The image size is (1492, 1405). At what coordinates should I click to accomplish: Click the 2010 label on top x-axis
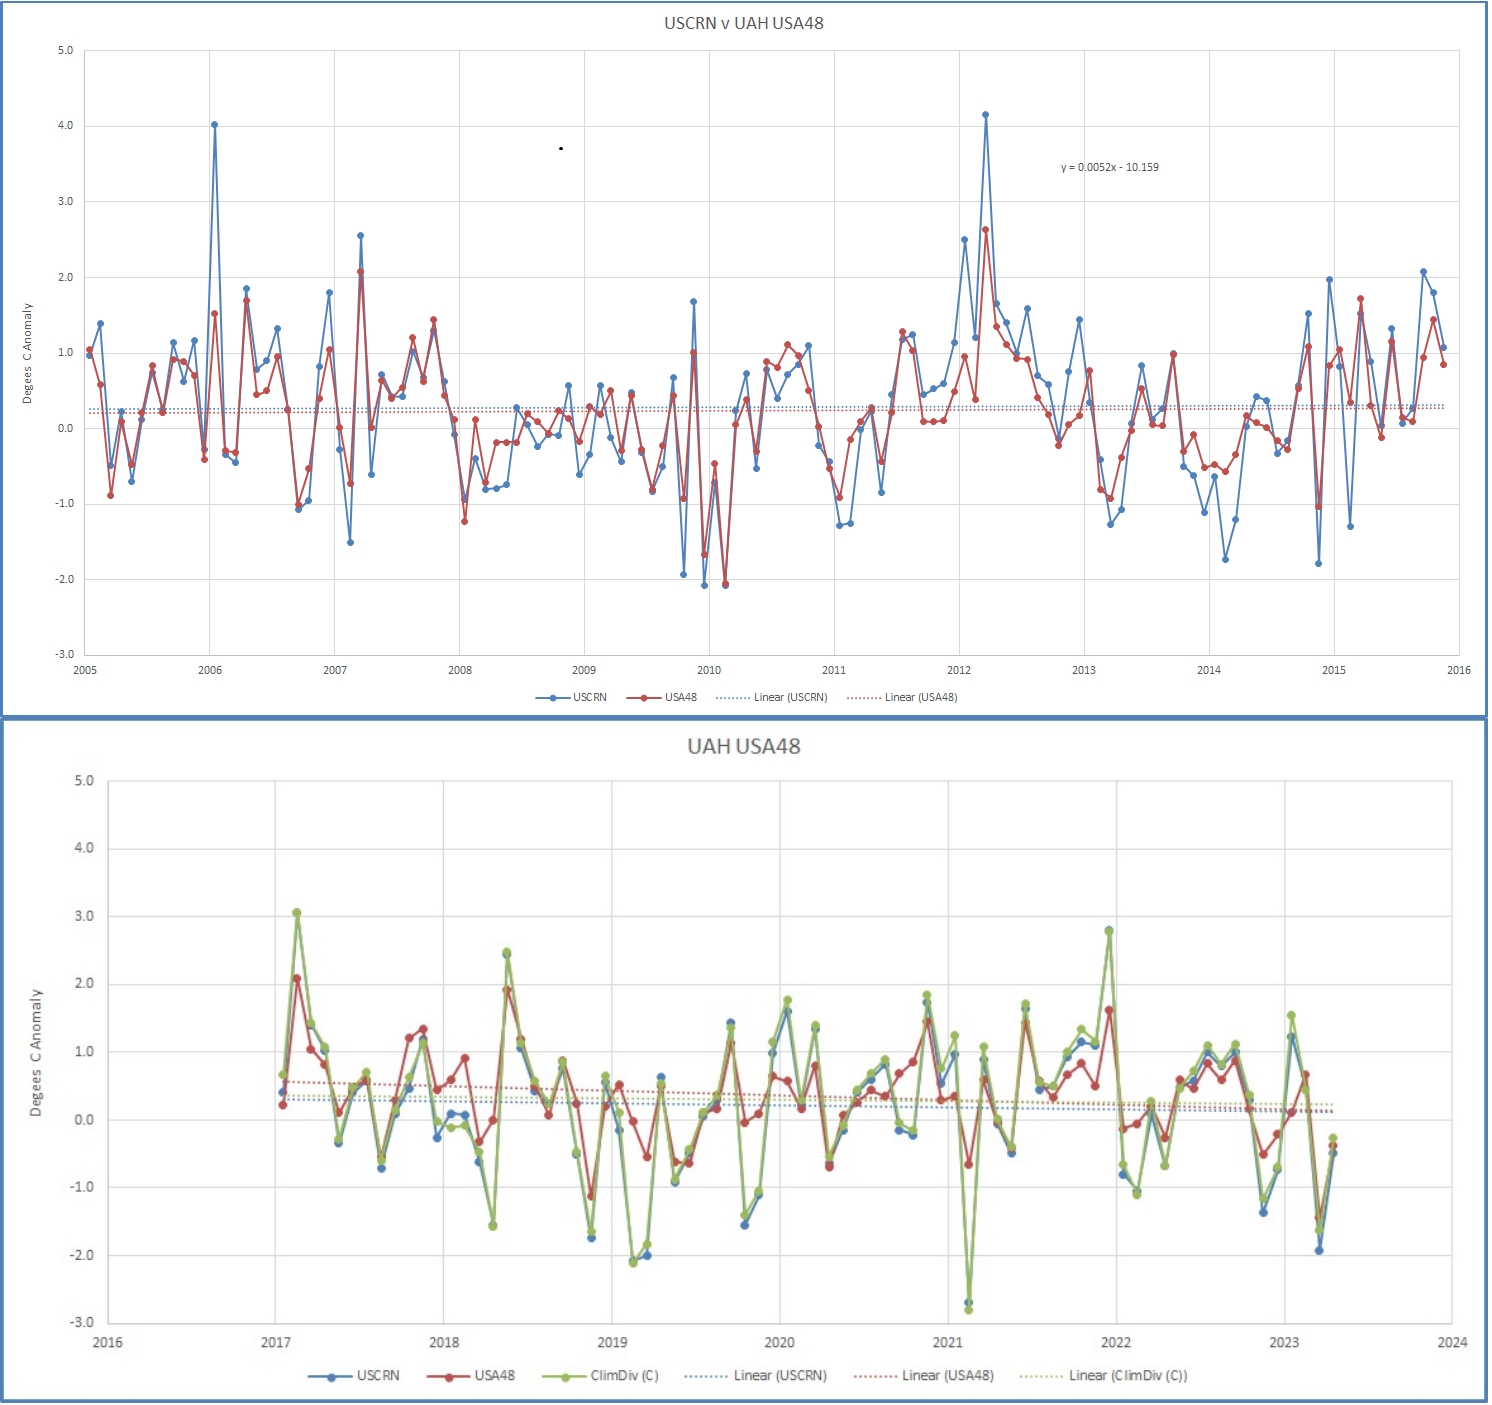click(709, 670)
